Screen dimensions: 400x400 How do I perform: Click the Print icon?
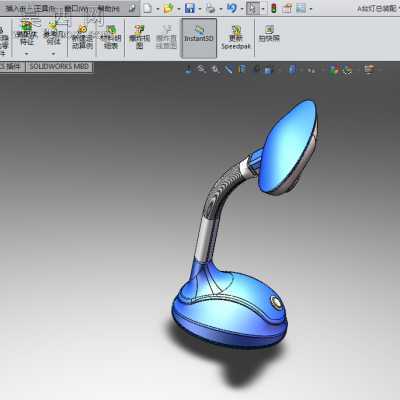[x=210, y=8]
